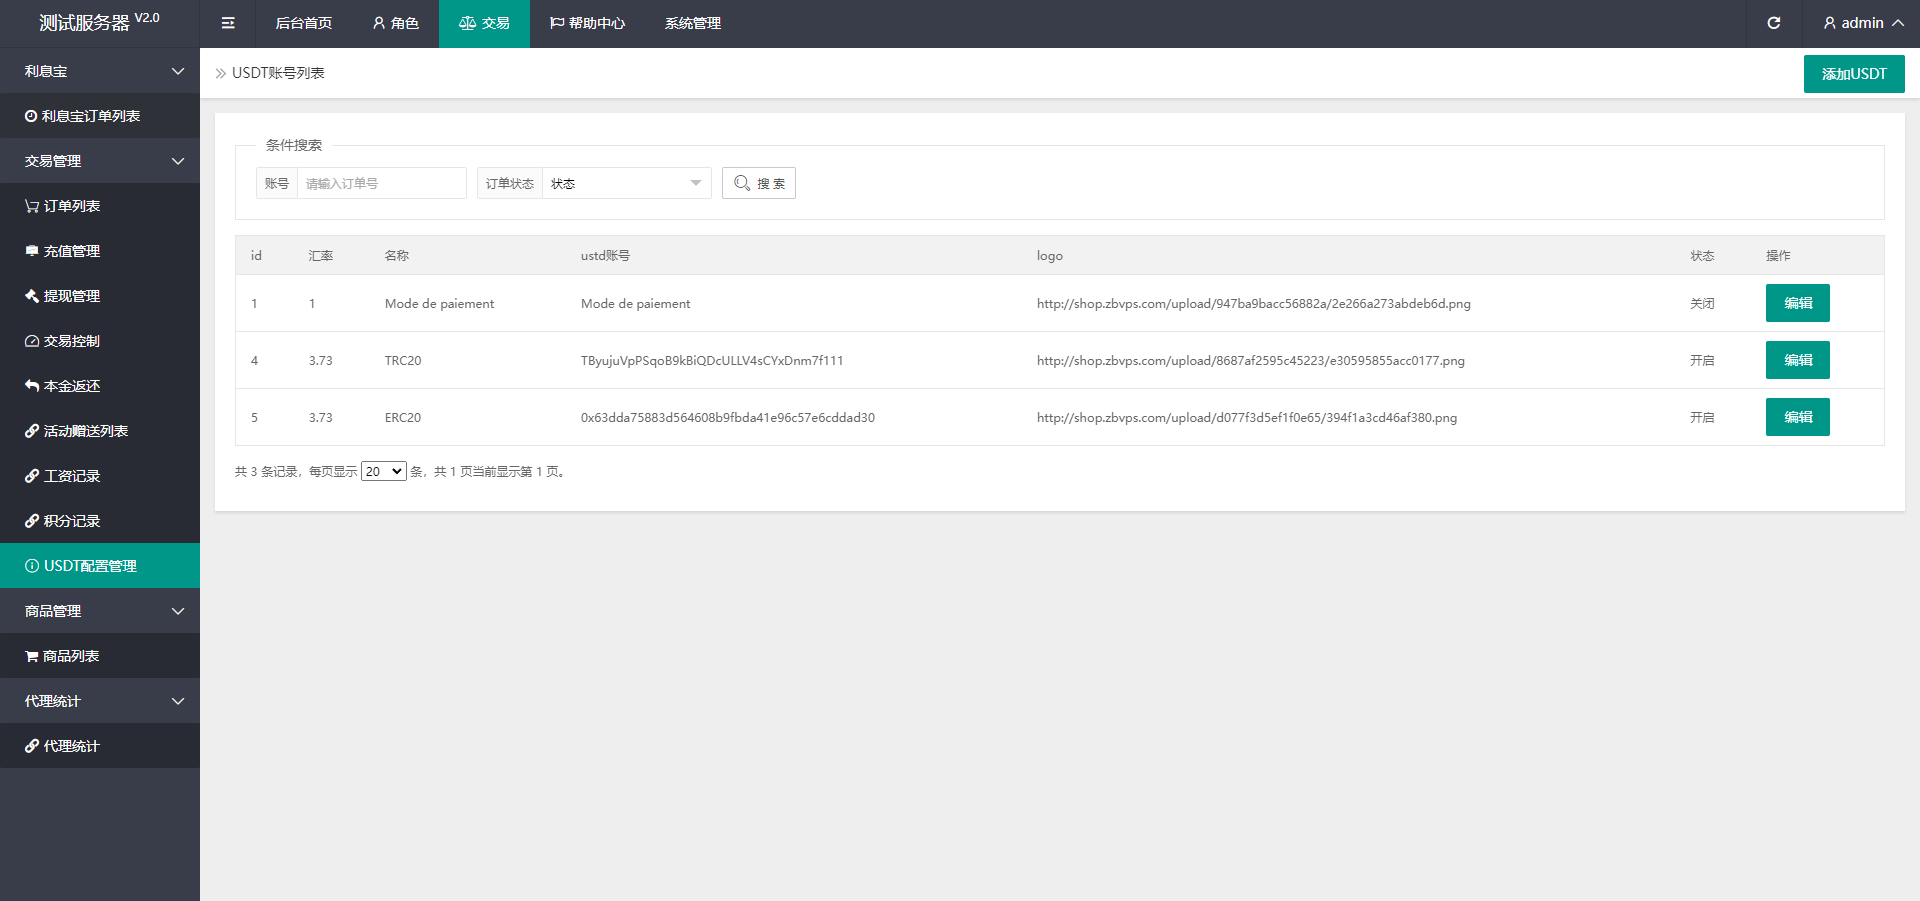This screenshot has height=901, width=1920.
Task: Select the 交易 top tab
Action: 484,23
